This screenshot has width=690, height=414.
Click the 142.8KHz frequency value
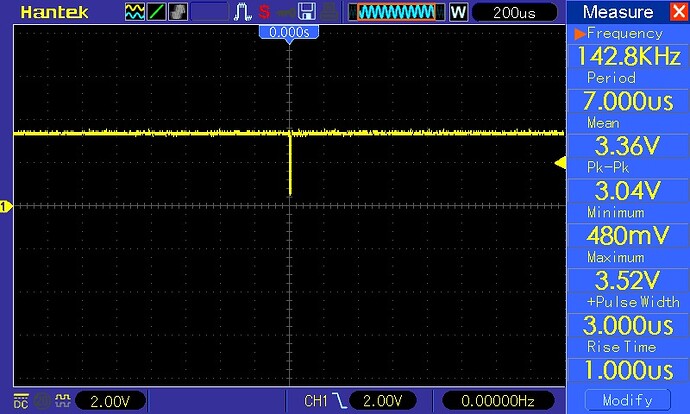628,56
